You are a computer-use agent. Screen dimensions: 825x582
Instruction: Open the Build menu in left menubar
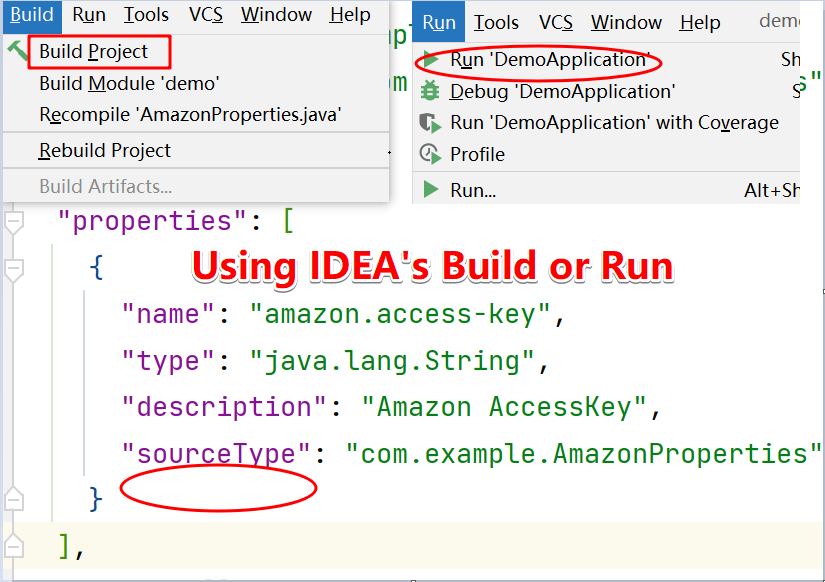coord(32,15)
